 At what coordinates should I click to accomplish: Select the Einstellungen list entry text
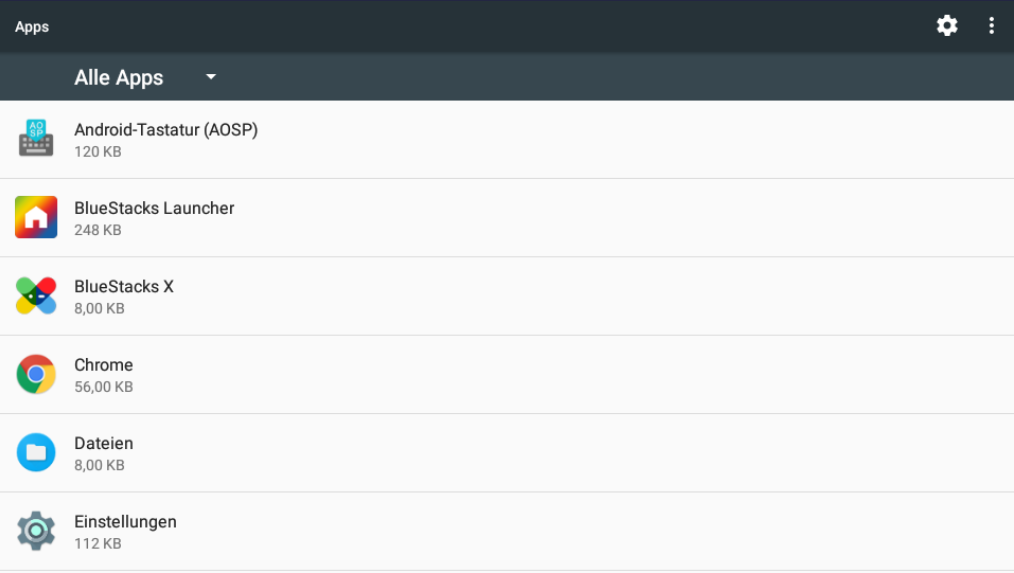point(125,522)
